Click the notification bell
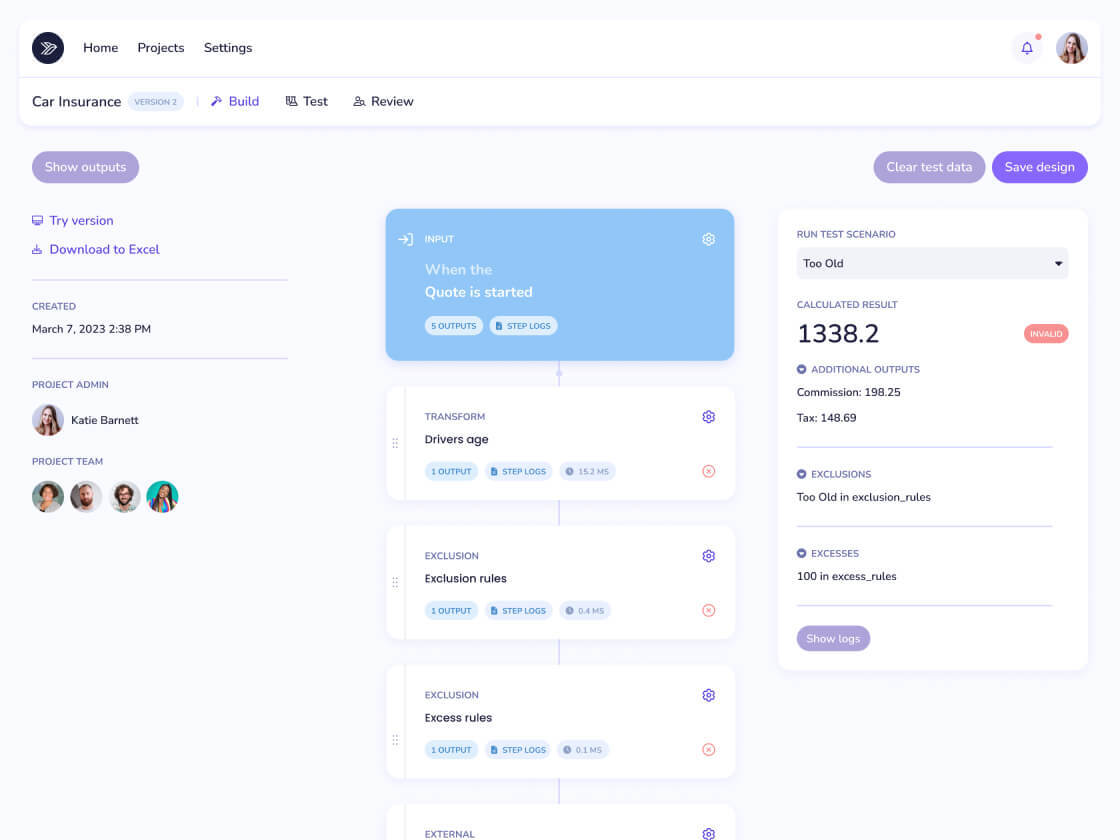This screenshot has width=1120, height=840. (1026, 47)
